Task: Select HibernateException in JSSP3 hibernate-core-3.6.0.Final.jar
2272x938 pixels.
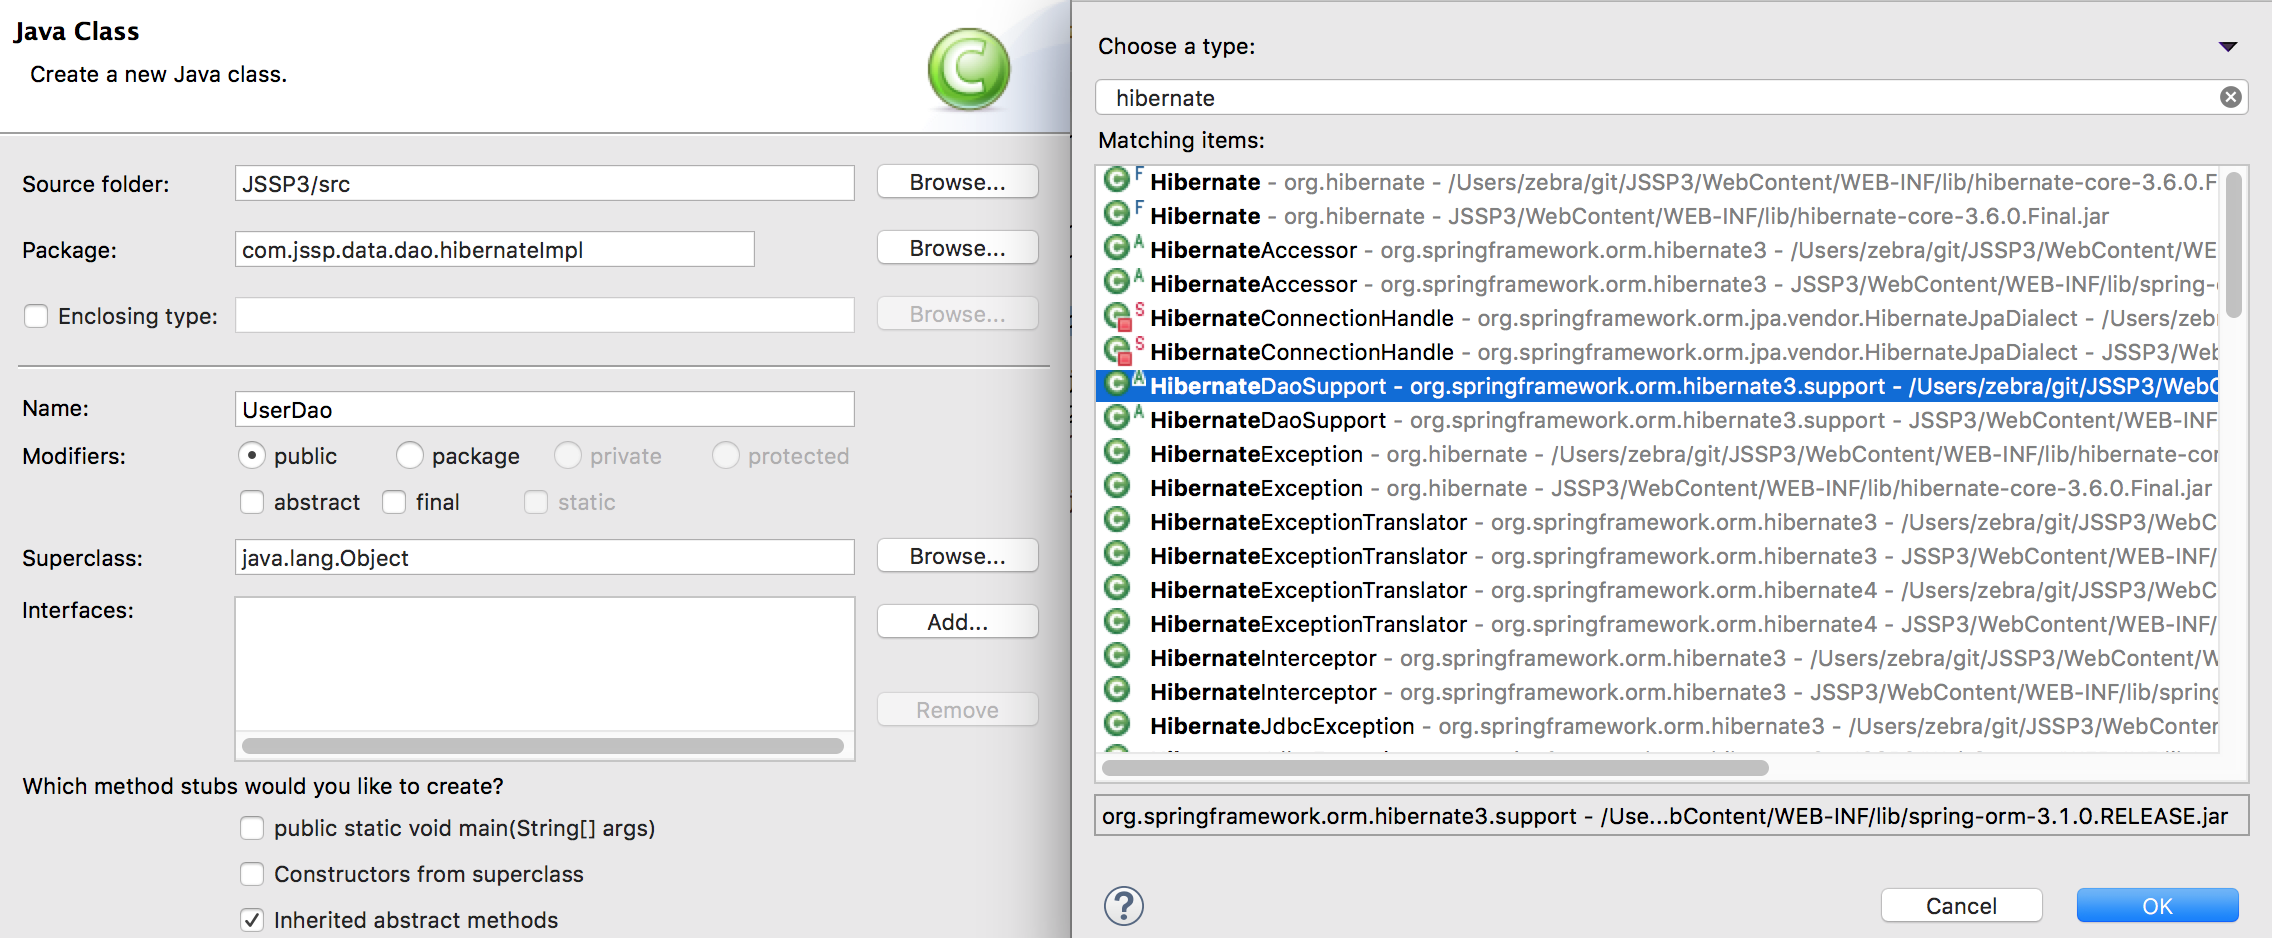Action: coord(1657,488)
